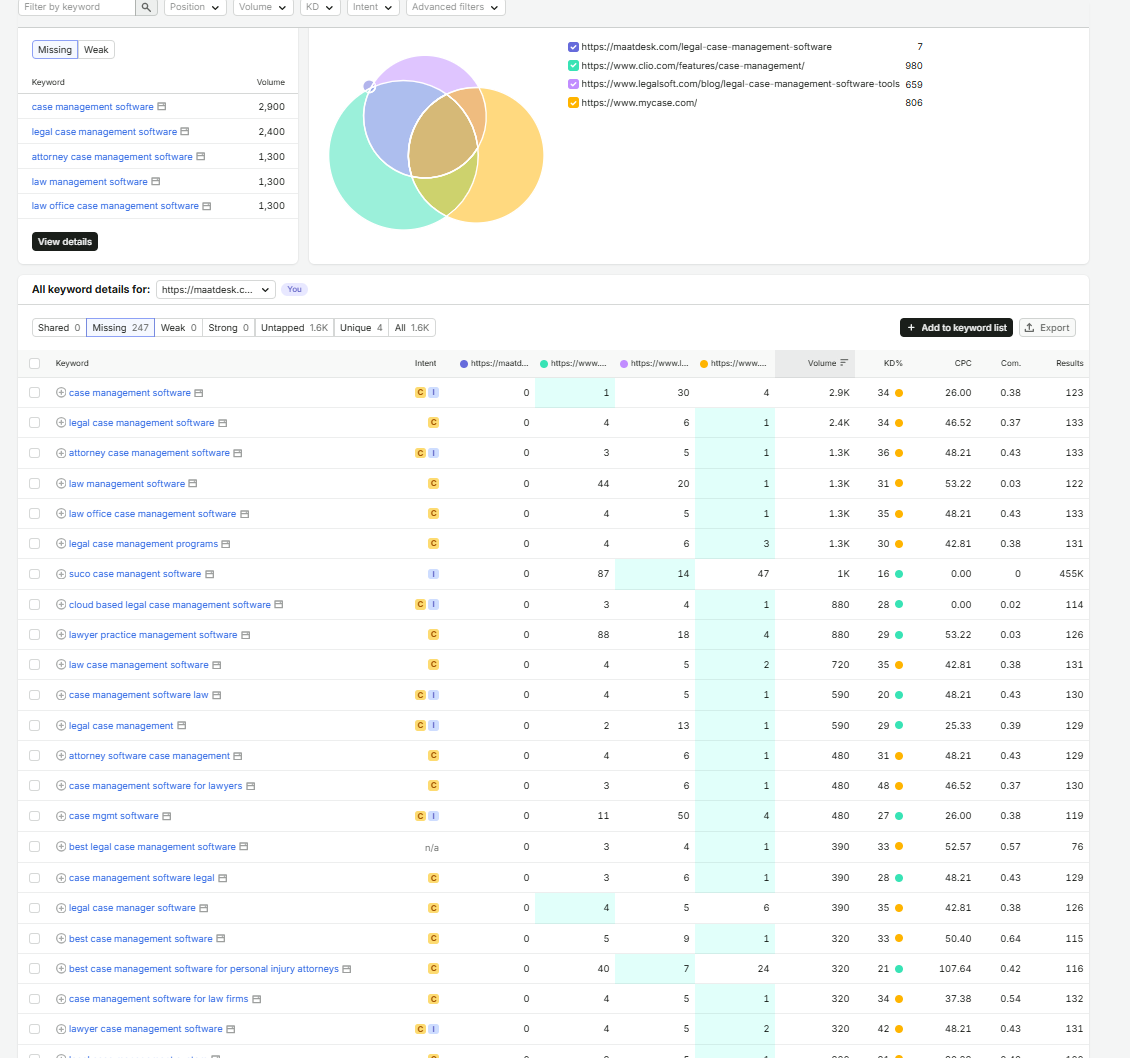
Task: Open SERP icon for 'law case management software' row
Action: [x=217, y=665]
